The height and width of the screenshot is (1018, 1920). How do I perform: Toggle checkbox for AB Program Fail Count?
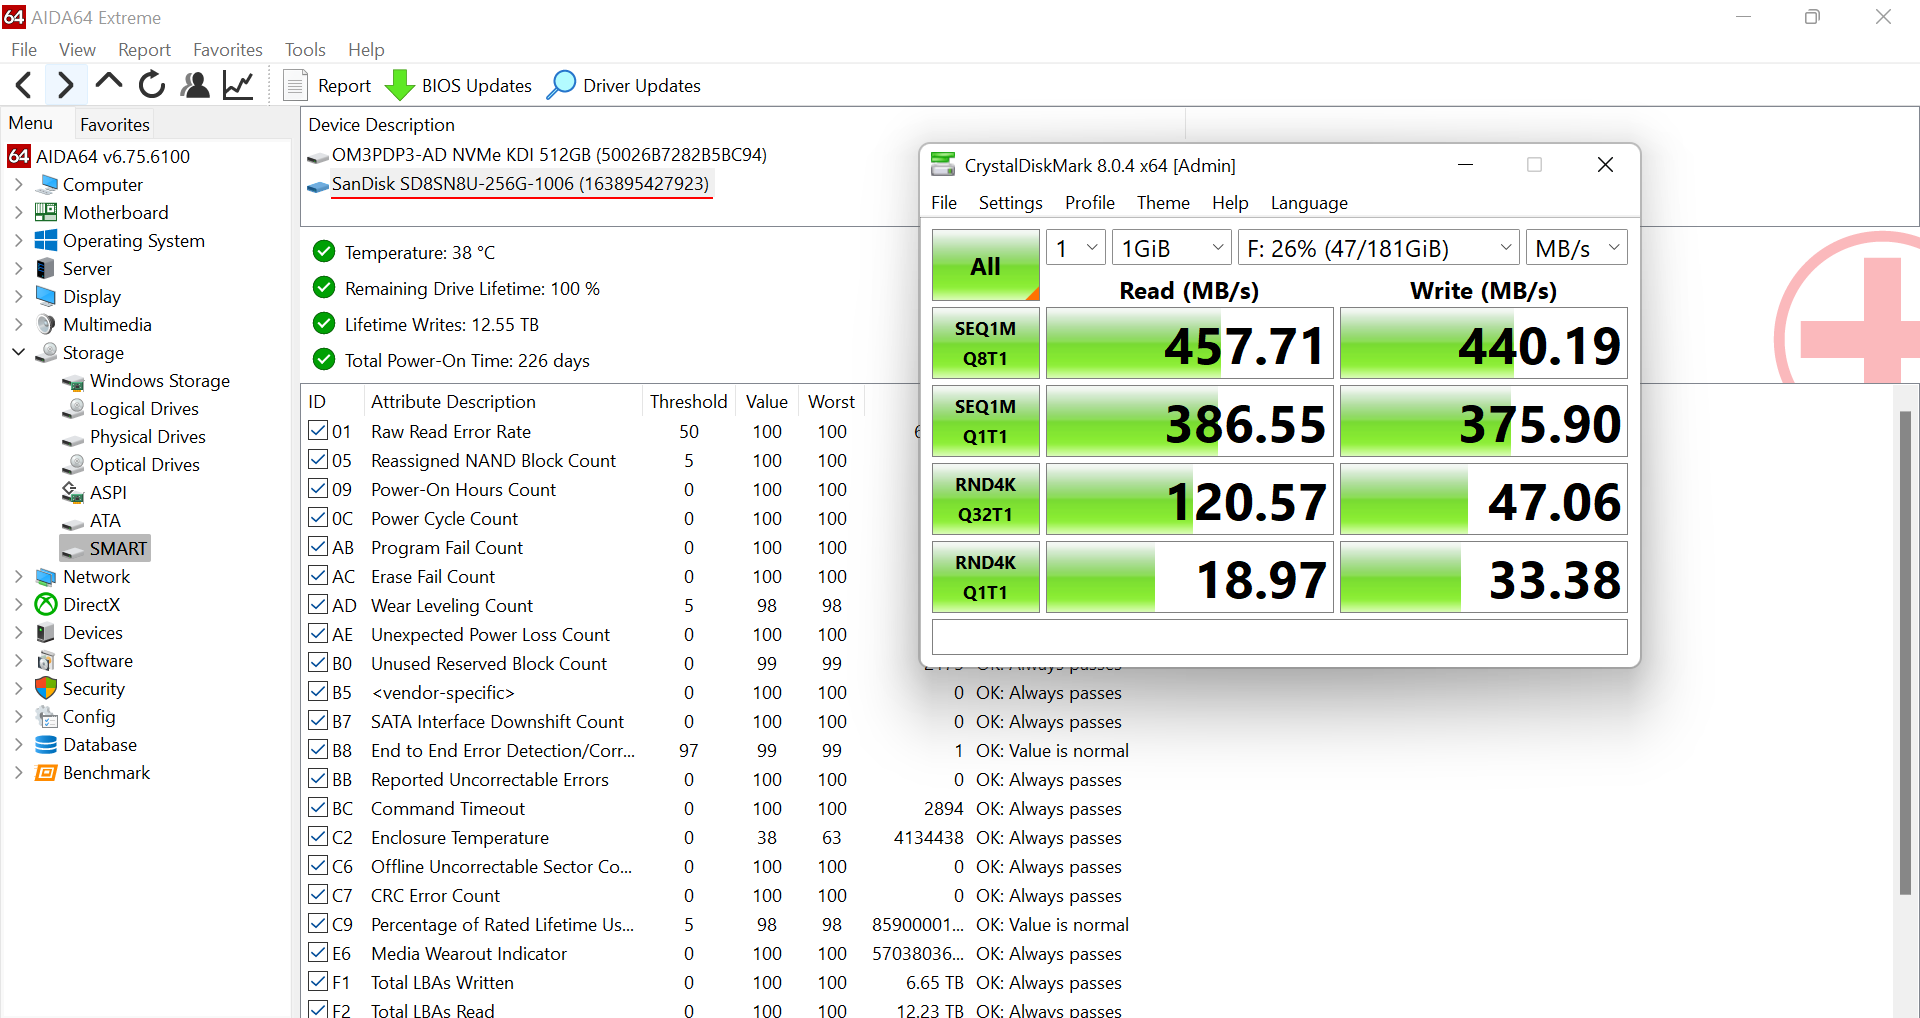pos(318,547)
